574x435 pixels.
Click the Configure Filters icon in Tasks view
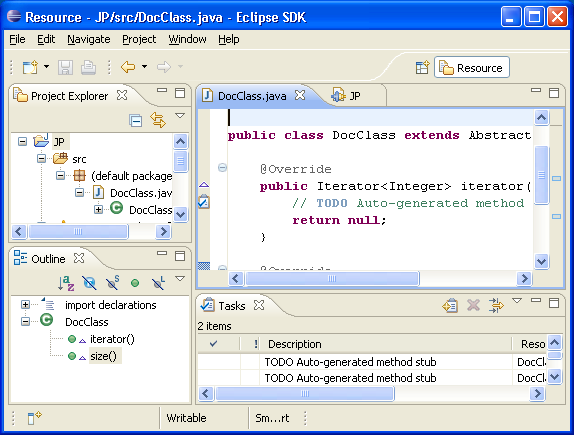(x=496, y=305)
